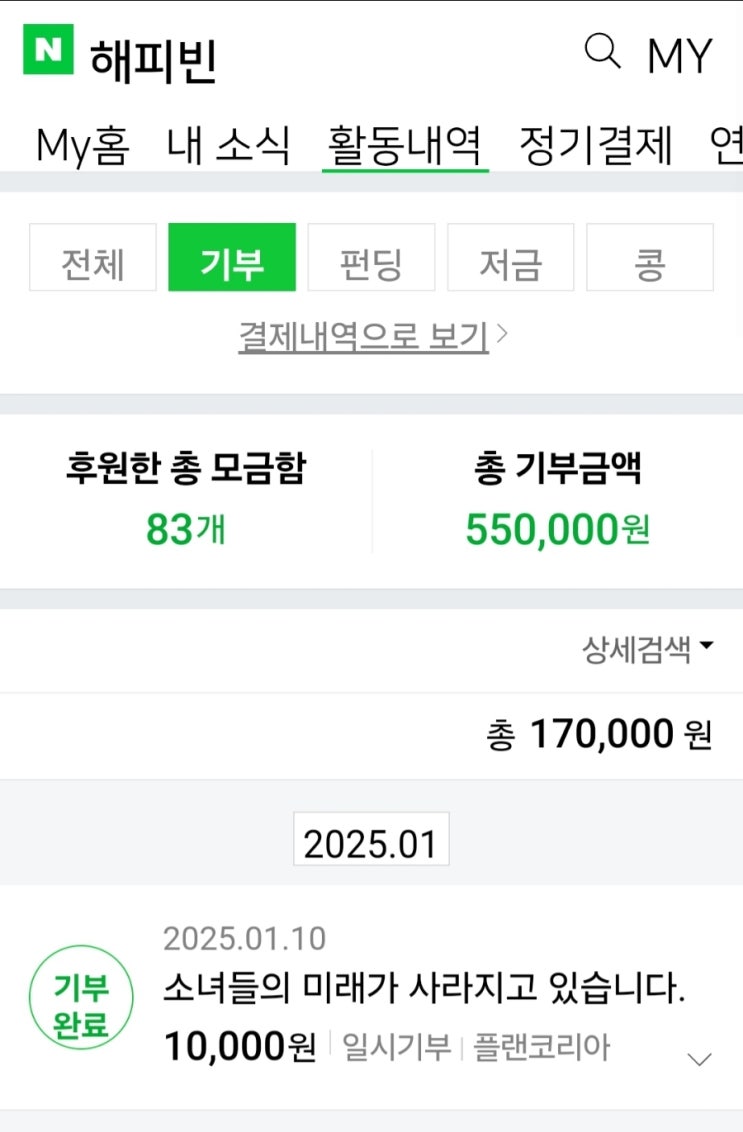Image resolution: width=743 pixels, height=1132 pixels.
Task: View the 83개 supported fundraisers count
Action: click(186, 530)
